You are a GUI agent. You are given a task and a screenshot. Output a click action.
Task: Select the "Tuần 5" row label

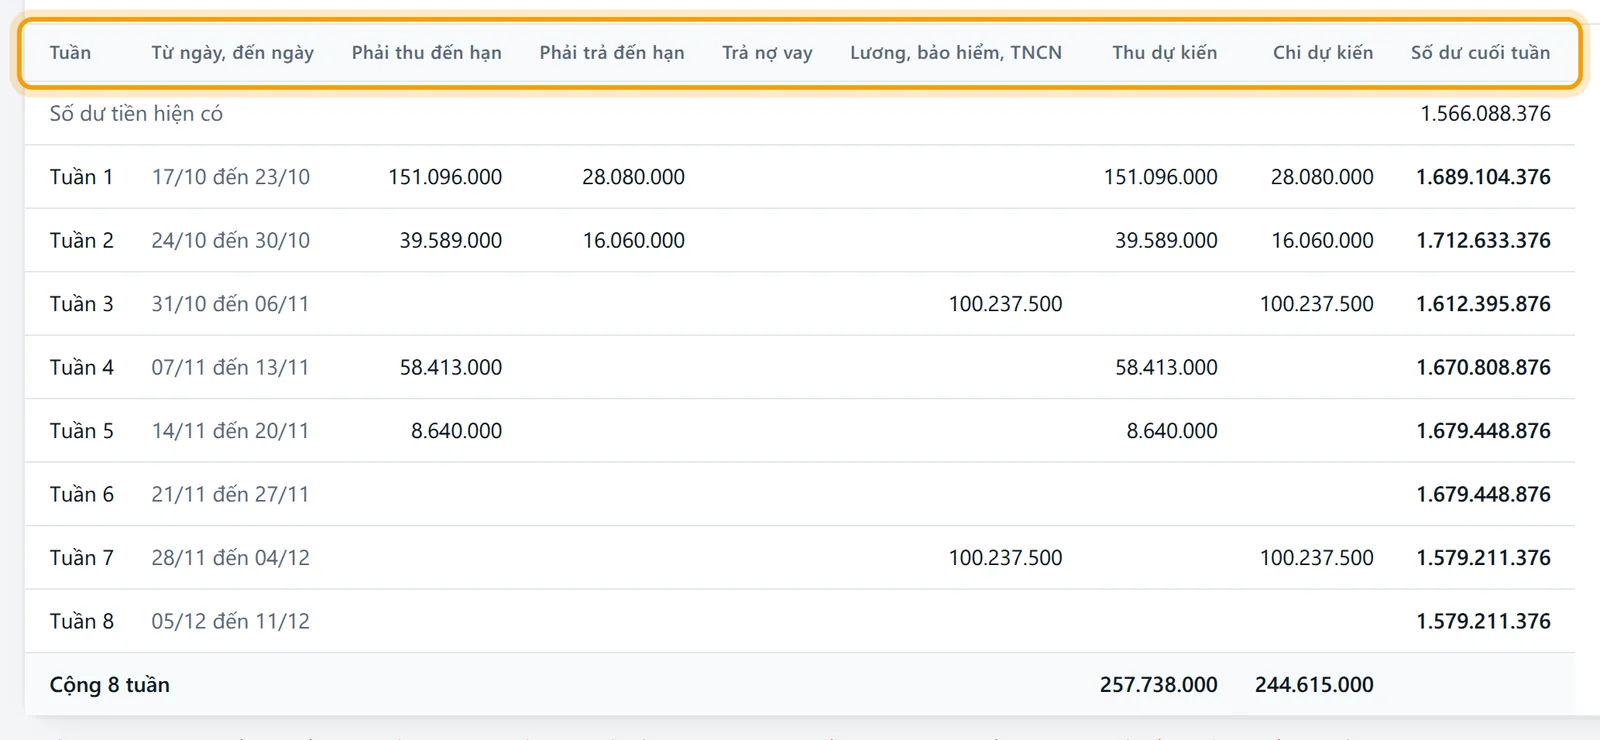tap(82, 431)
